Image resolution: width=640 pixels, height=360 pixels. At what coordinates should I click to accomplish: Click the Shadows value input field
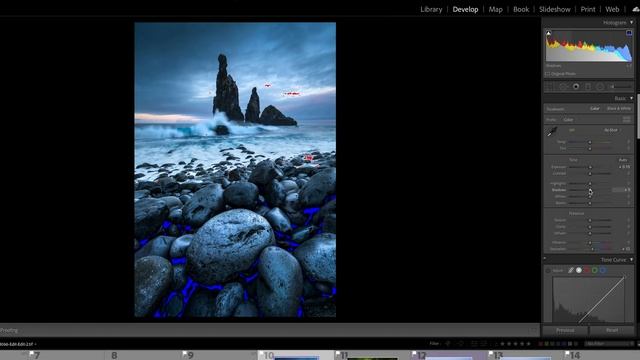(x=622, y=190)
